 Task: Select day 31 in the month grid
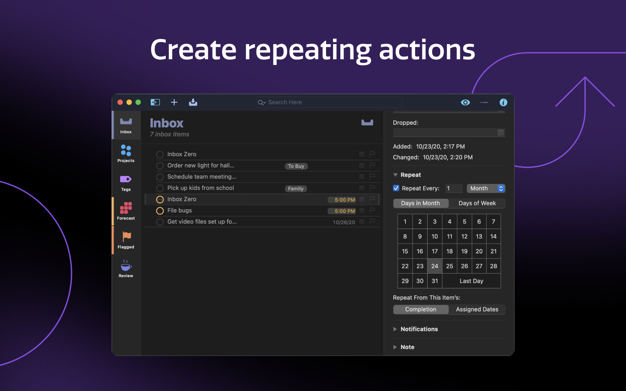click(x=434, y=281)
